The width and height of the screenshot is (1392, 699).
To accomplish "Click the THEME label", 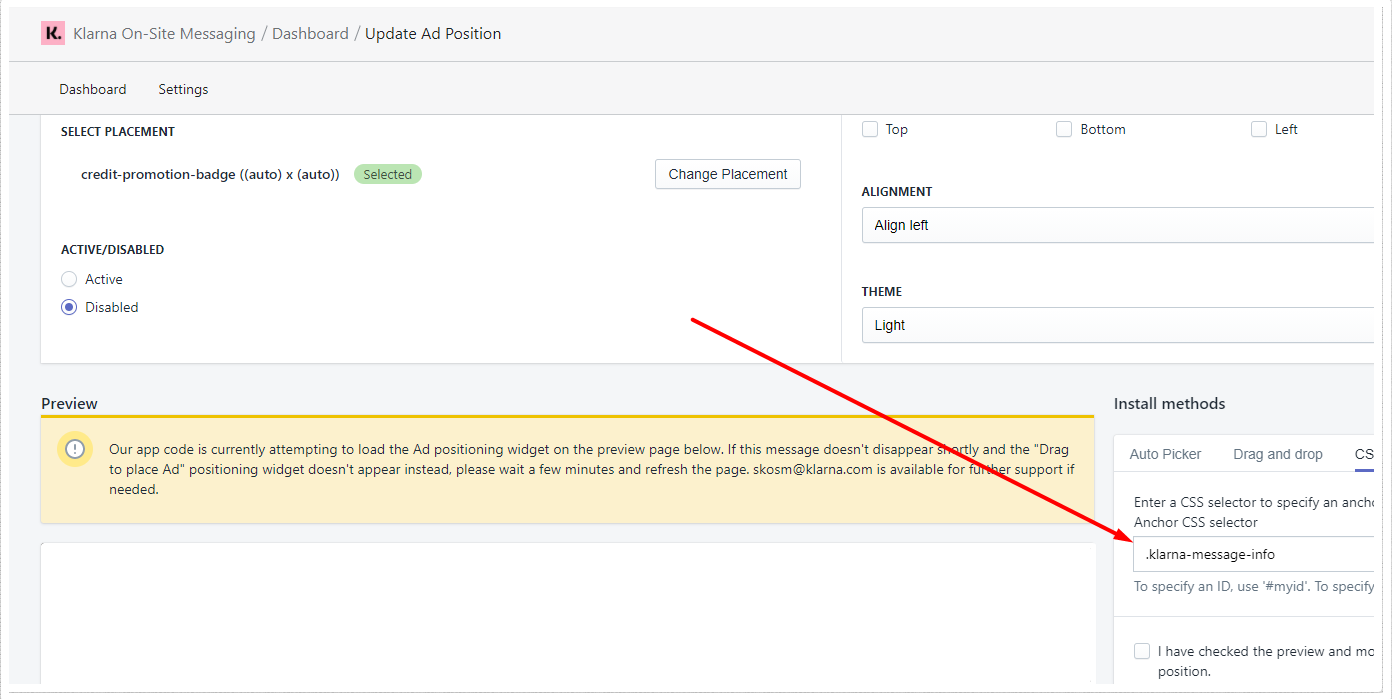I will [x=882, y=291].
